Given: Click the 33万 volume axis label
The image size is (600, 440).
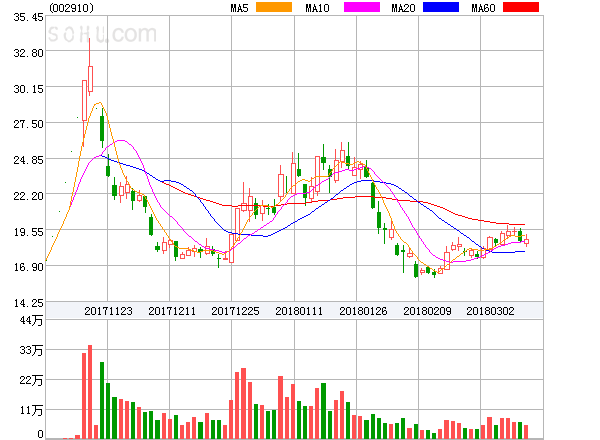Looking at the screenshot, I should point(31,350).
